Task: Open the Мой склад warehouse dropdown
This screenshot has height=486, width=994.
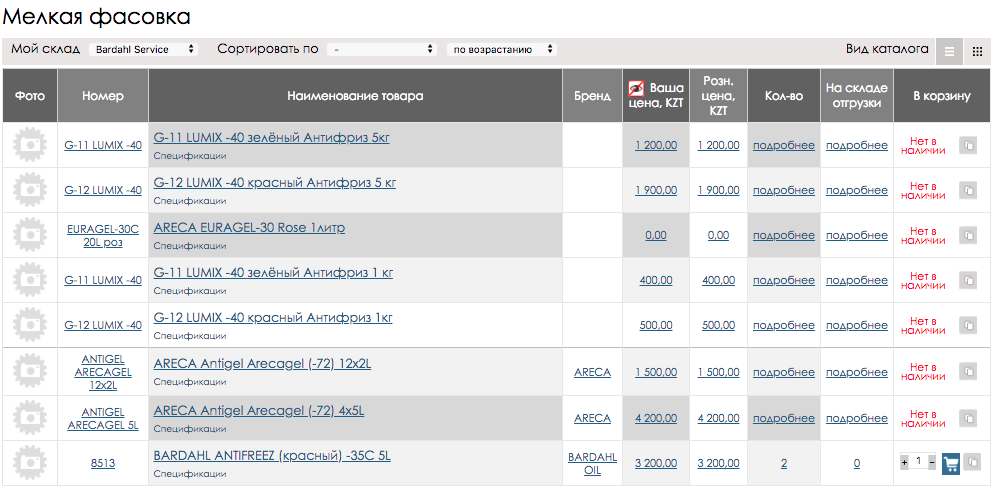Action: coord(143,49)
